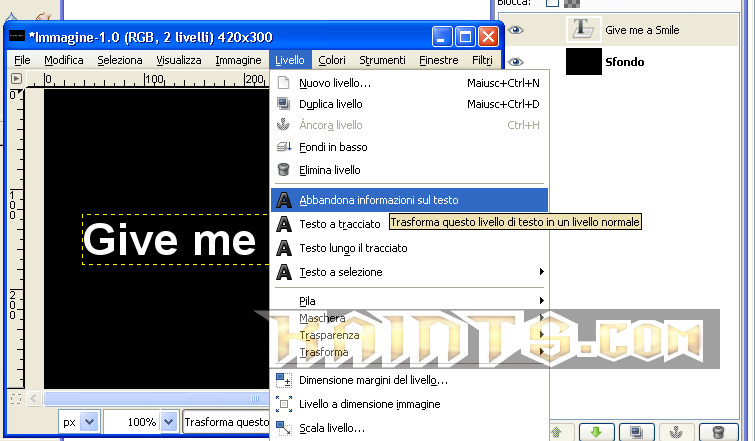The width and height of the screenshot is (755, 441).
Task: Select the black Sfondo layer thumbnail
Action: tap(584, 61)
